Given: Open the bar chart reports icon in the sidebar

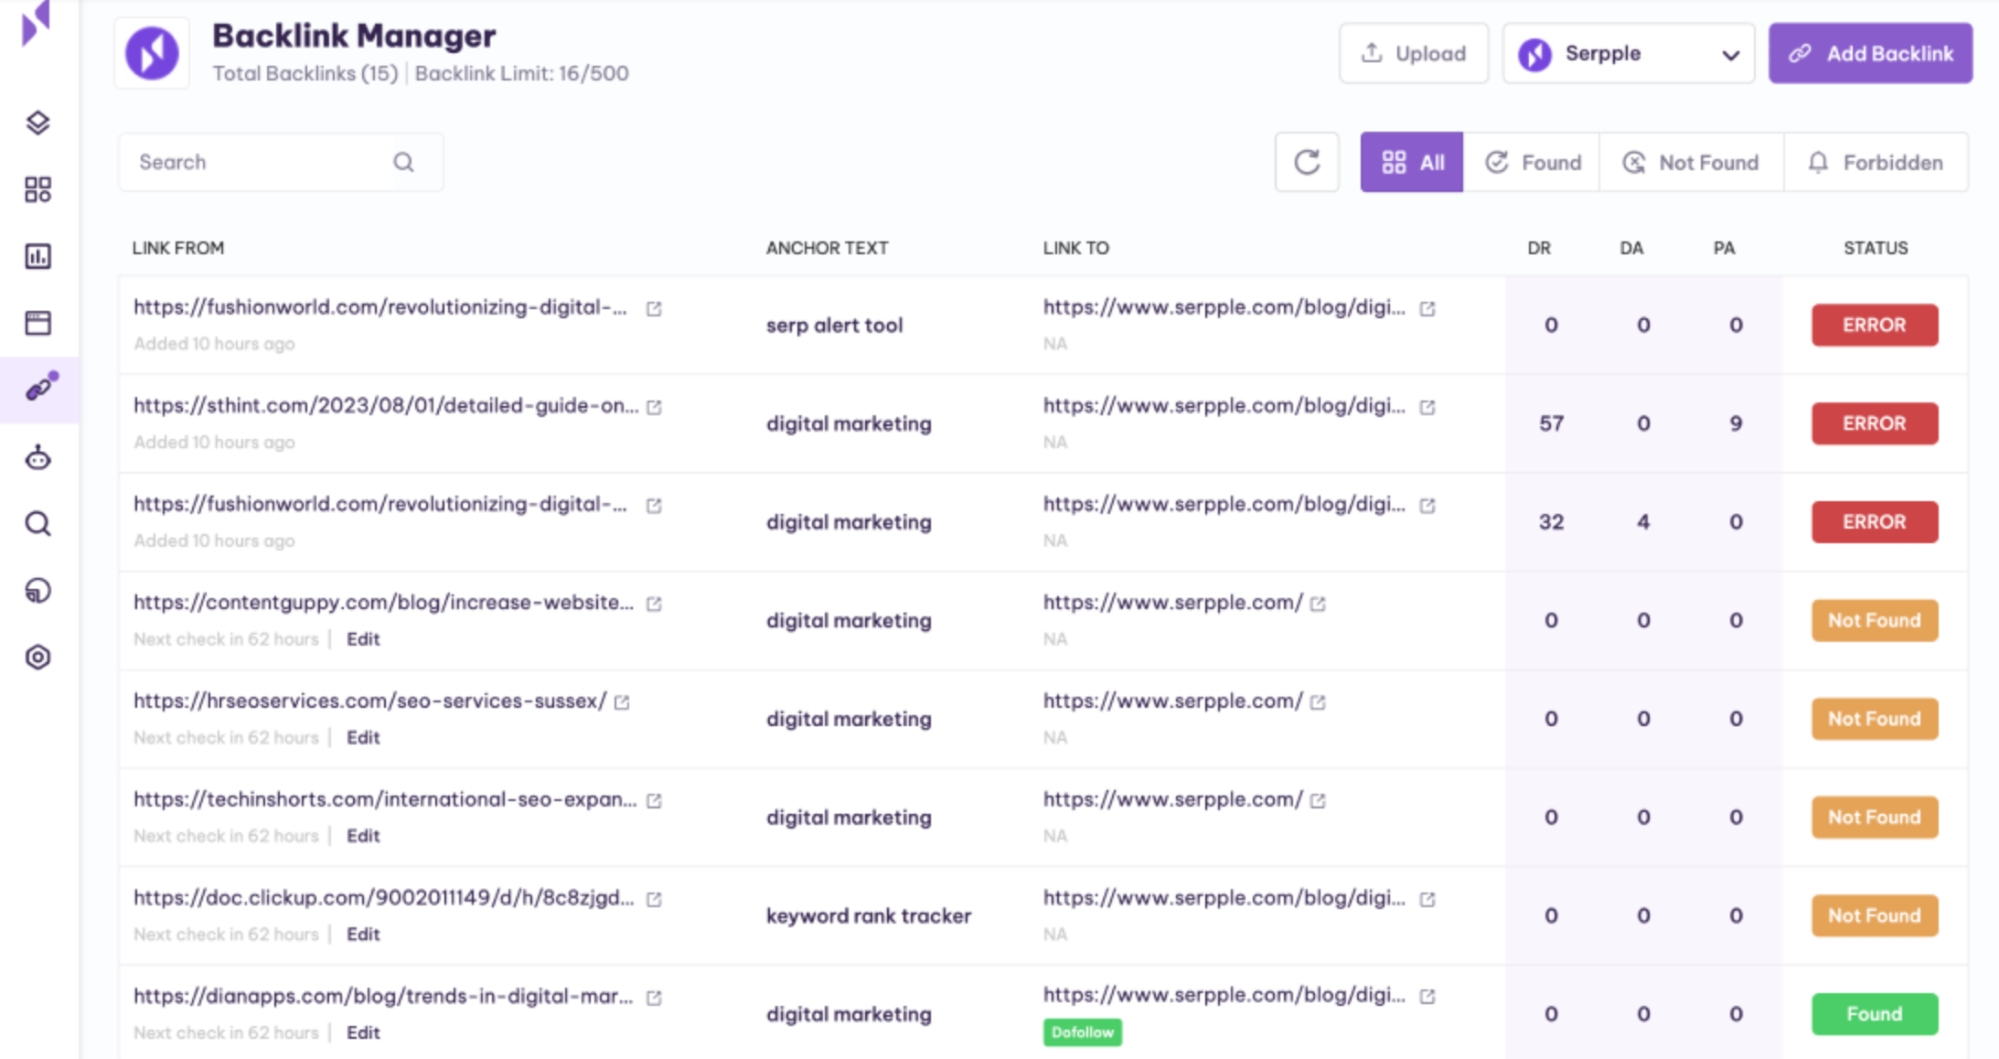Looking at the screenshot, I should pyautogui.click(x=38, y=256).
